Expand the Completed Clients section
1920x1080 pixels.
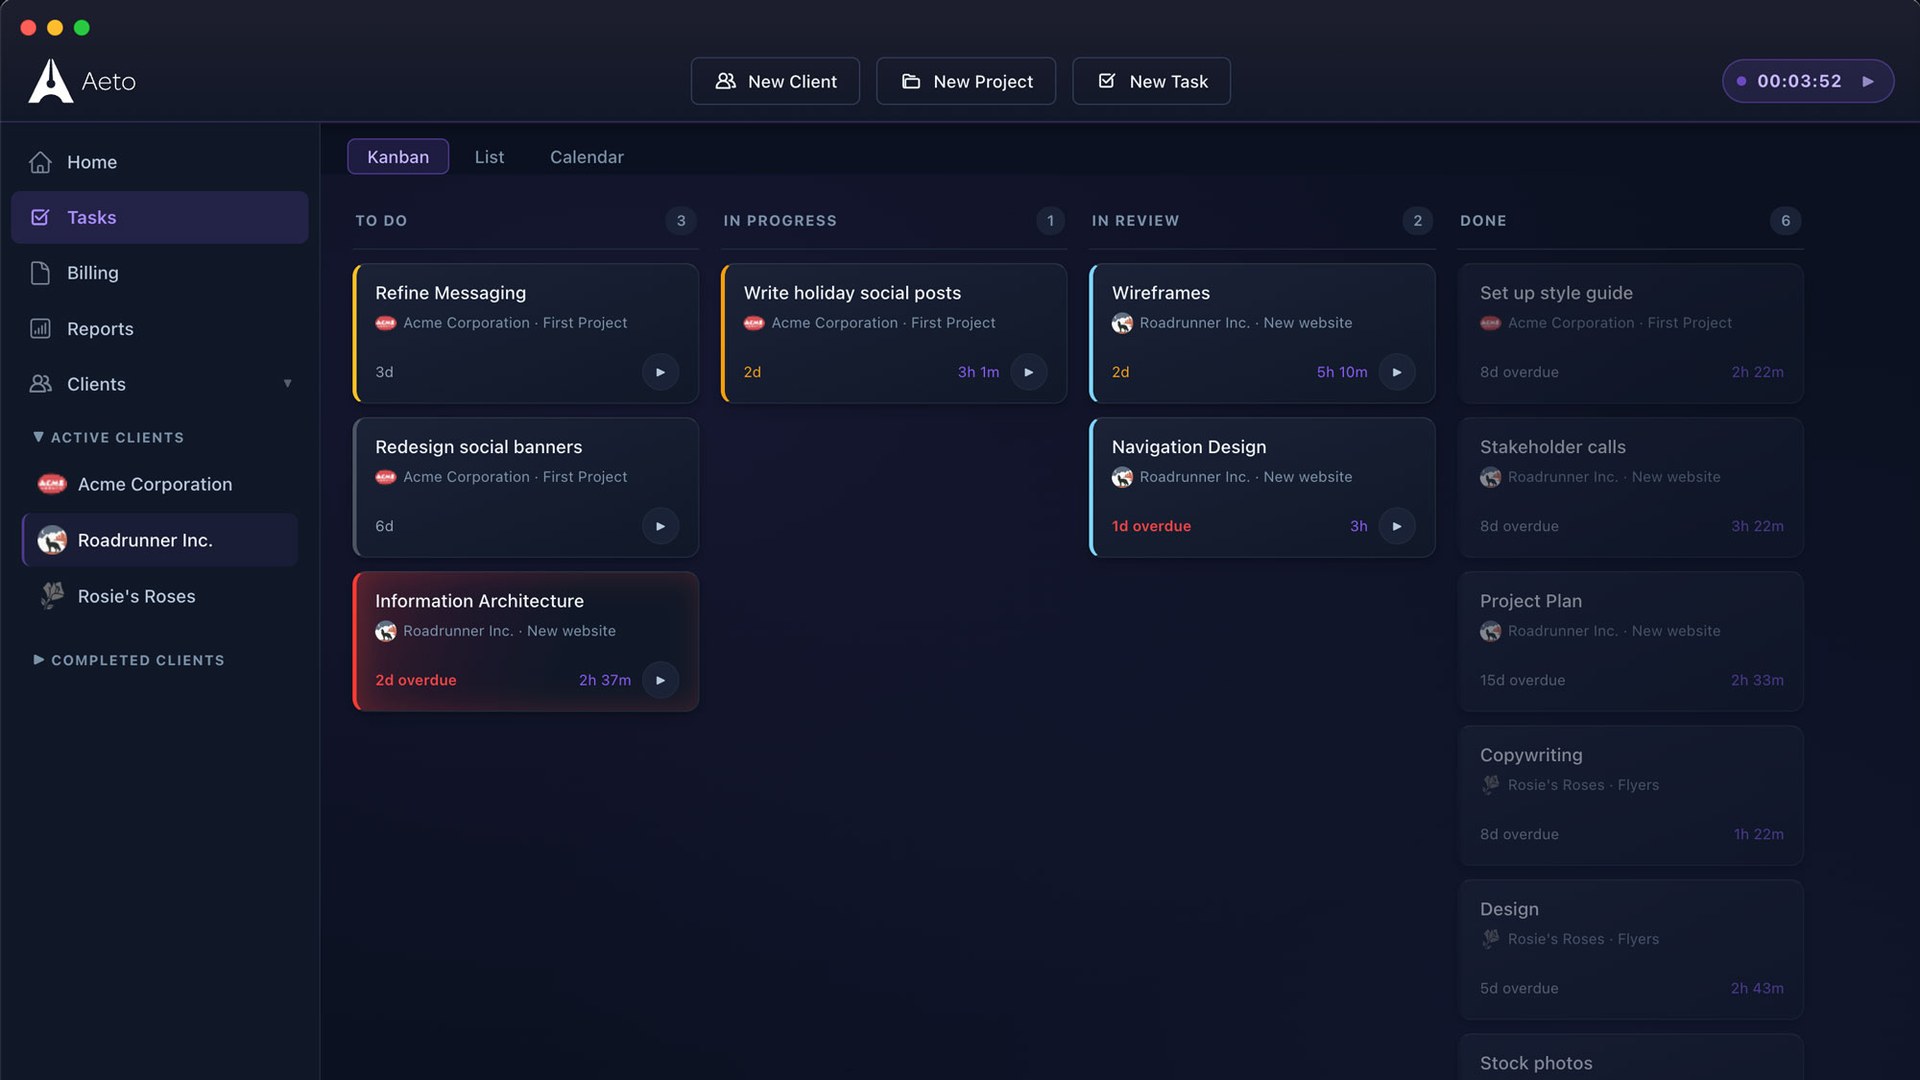coord(129,660)
